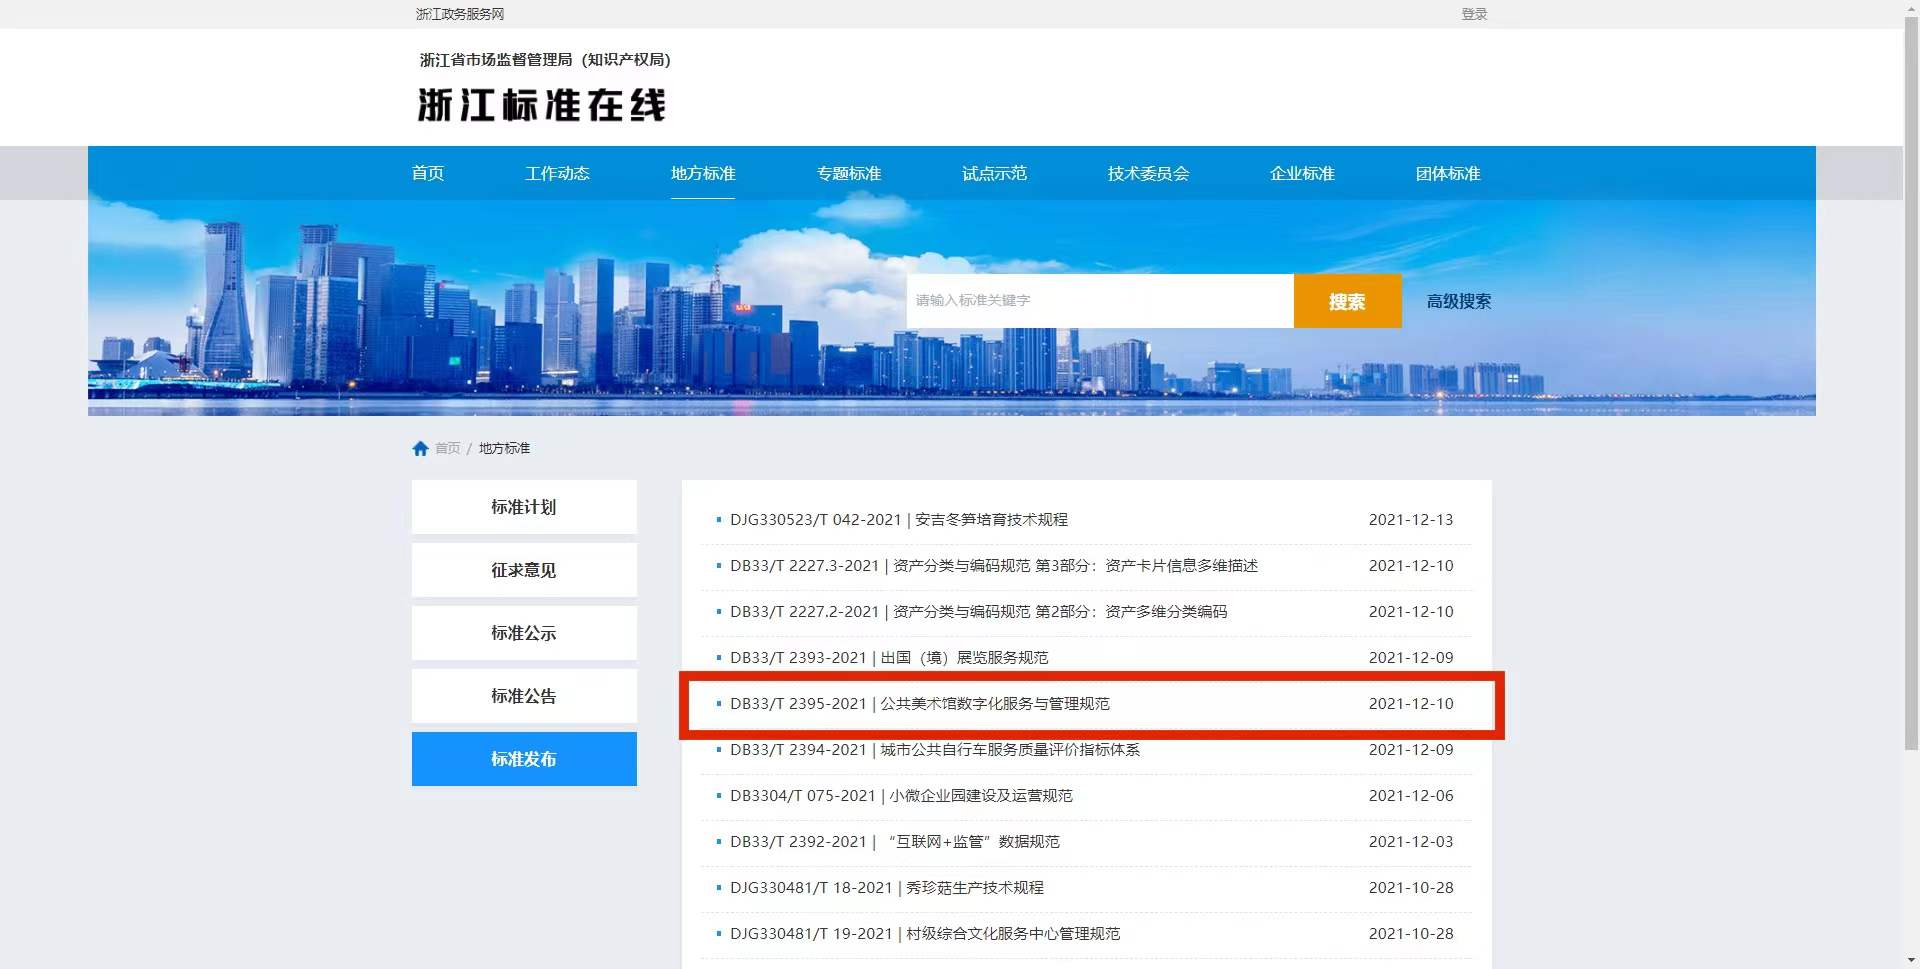Viewport: 1920px width, 969px height.
Task: Open DJG330481/T 18-2021 秀珍菇生产技术规程
Action: coord(887,888)
